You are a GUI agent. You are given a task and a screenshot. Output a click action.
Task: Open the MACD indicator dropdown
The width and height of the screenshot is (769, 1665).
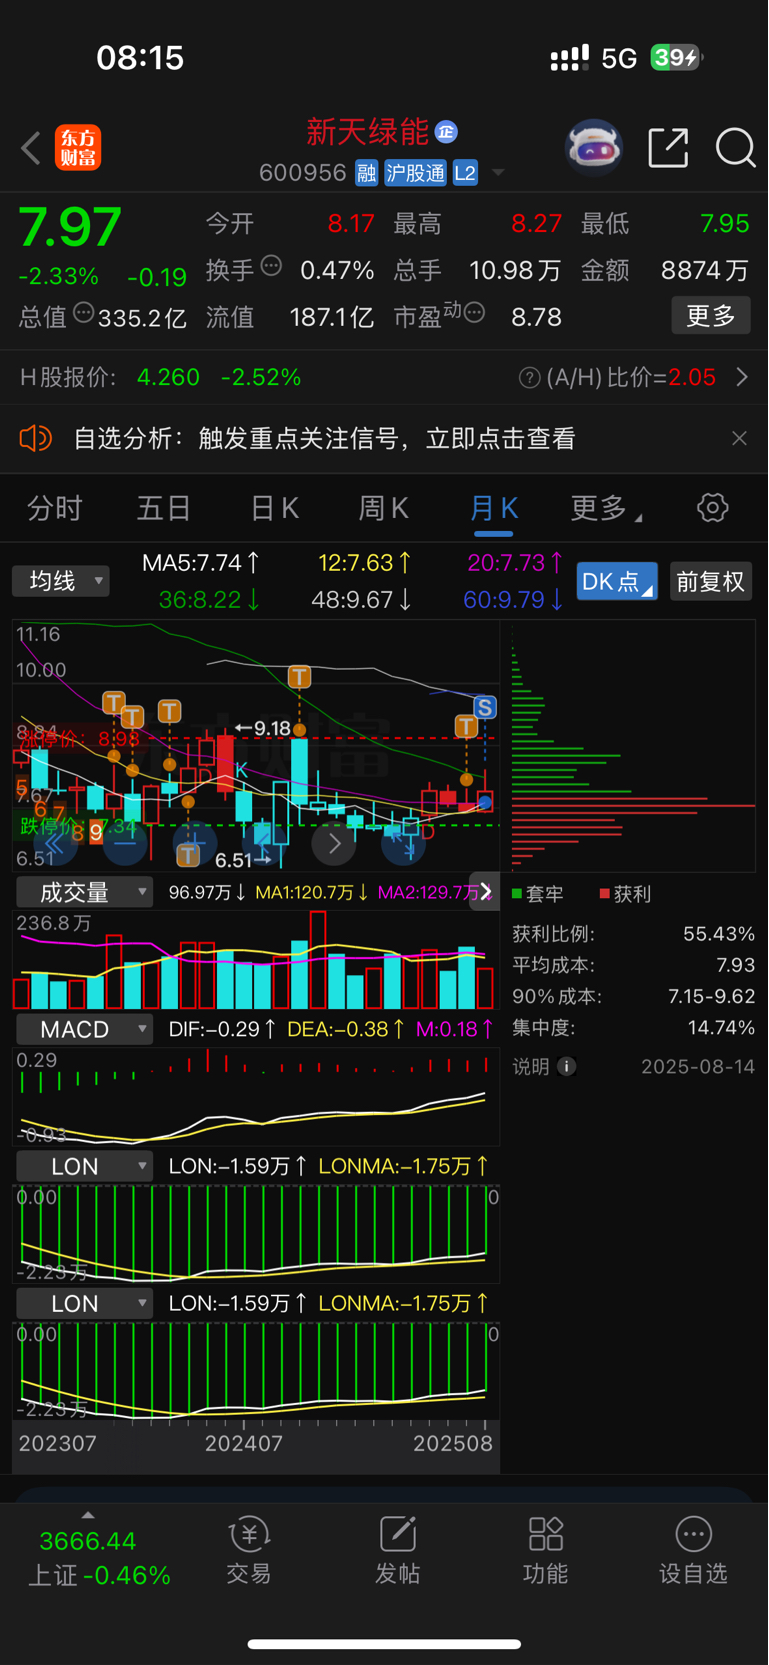pos(84,1029)
